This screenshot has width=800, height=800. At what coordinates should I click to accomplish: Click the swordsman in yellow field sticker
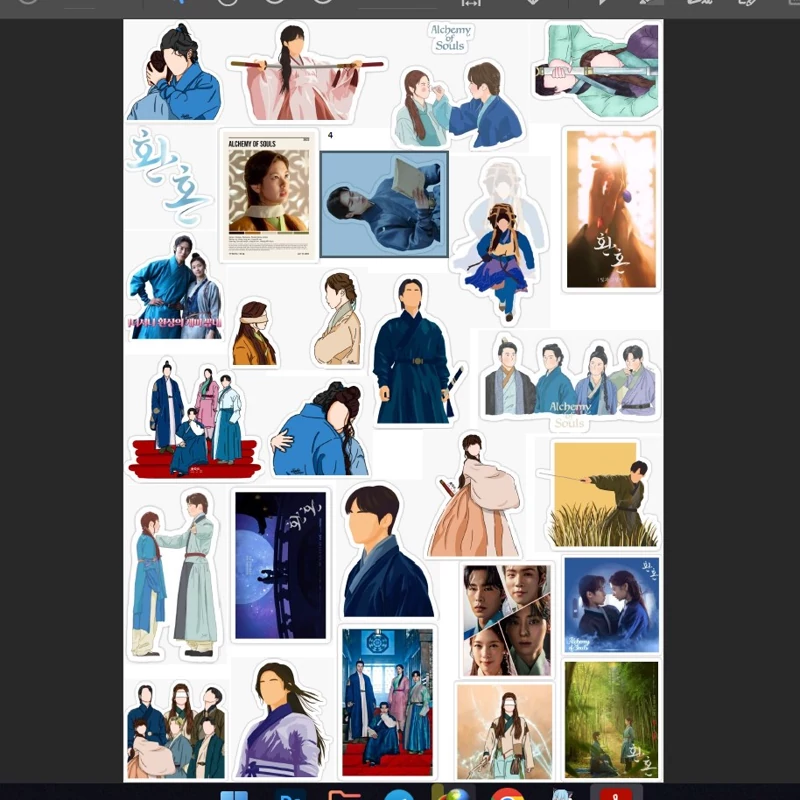598,493
